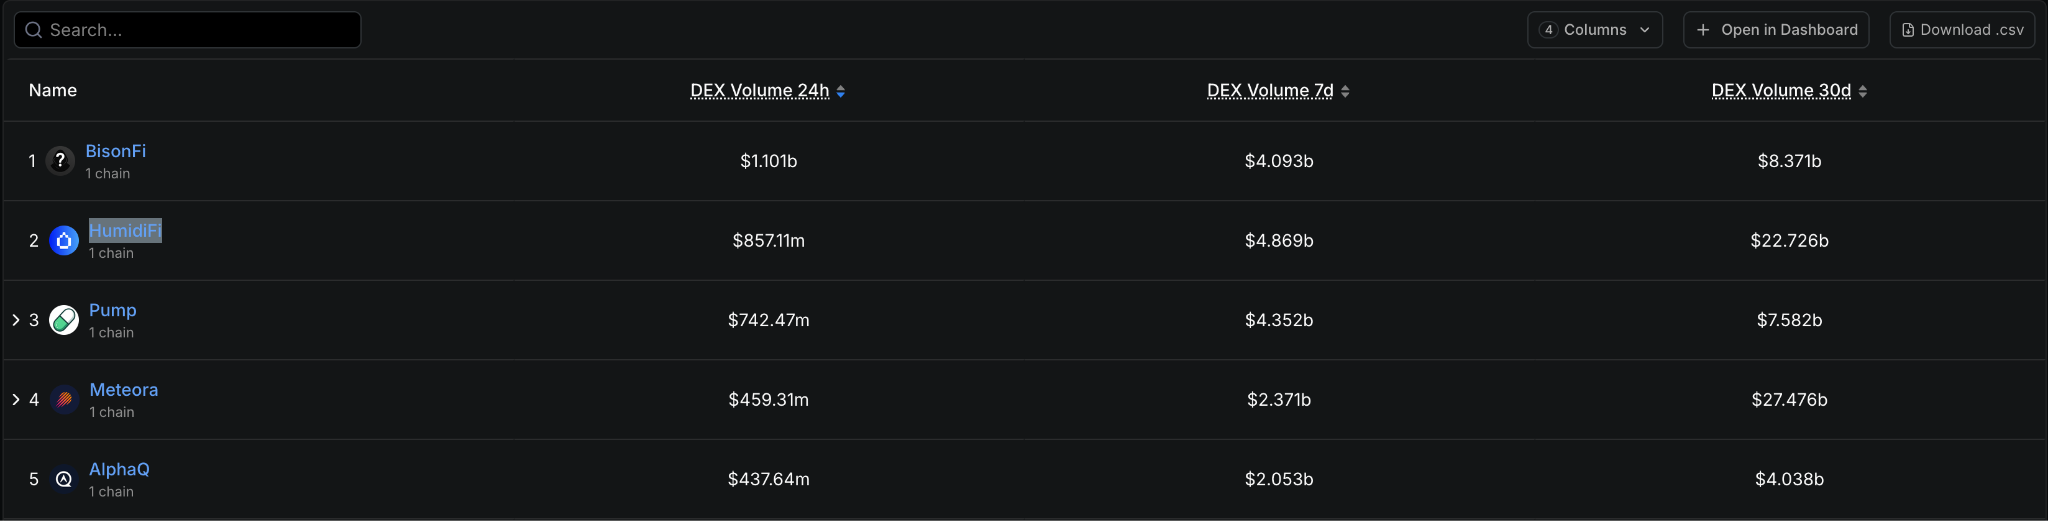Expand the Meteora row chevron
The width and height of the screenshot is (2048, 521).
16,400
